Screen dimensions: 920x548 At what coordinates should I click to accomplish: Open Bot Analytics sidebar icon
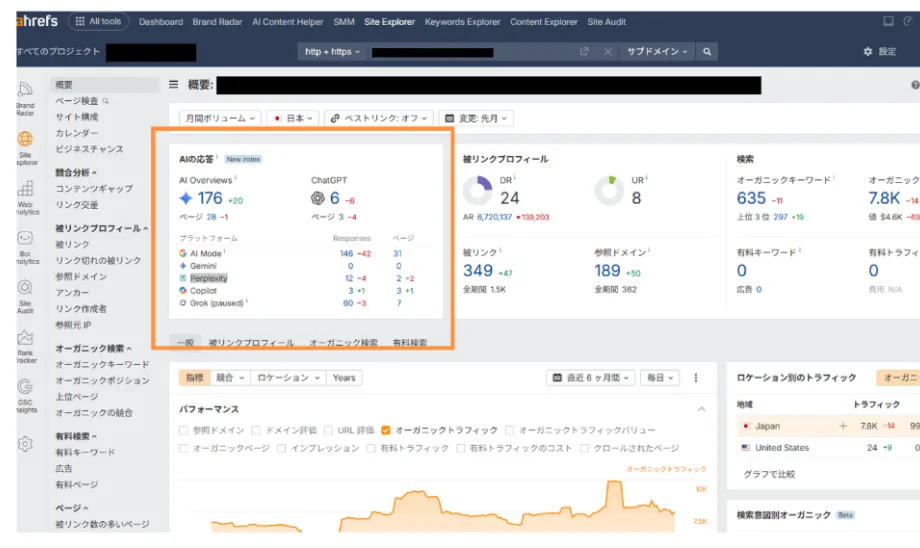25,247
